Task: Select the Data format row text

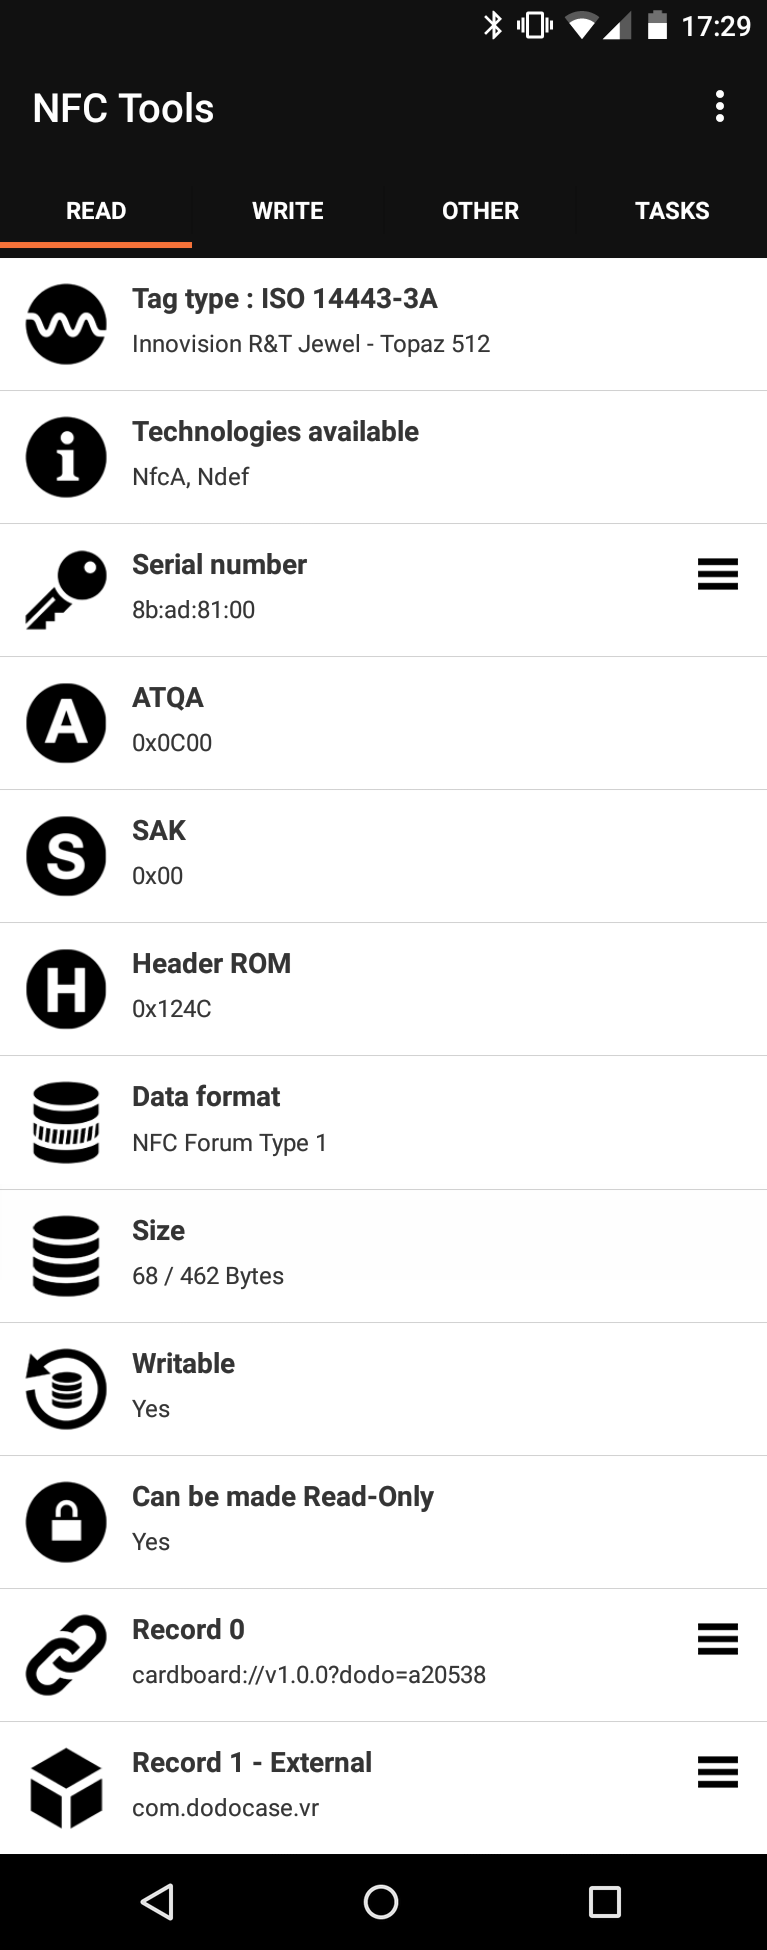Action: 230,1120
